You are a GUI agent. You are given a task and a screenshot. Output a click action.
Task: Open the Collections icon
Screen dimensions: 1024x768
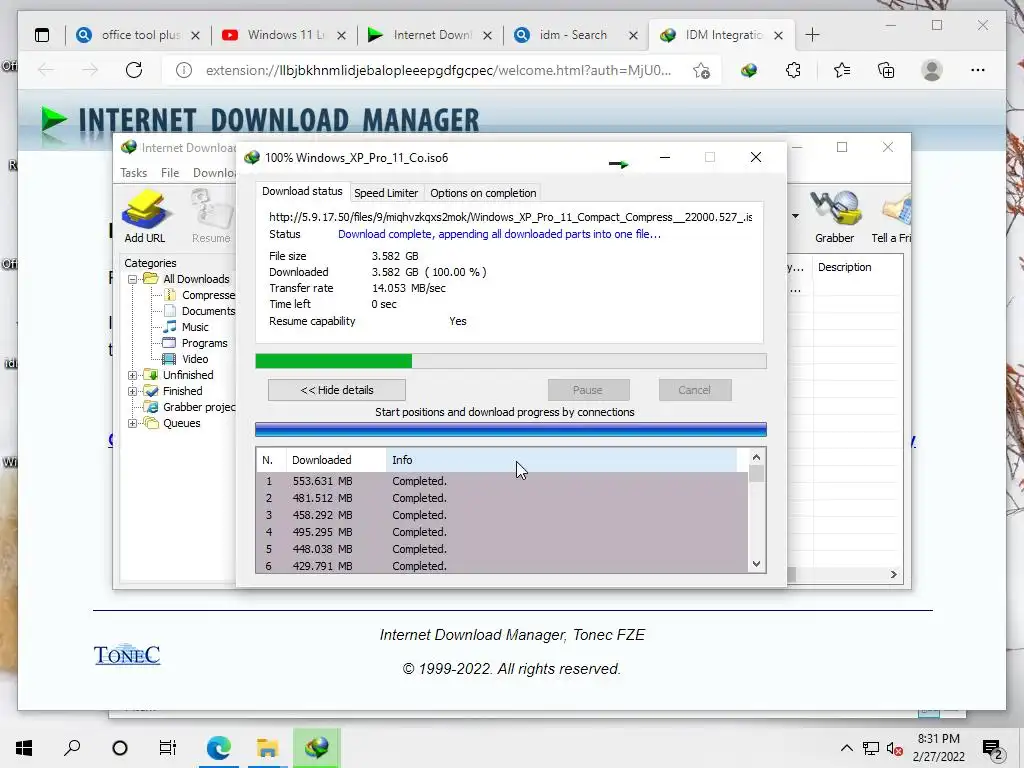(886, 70)
